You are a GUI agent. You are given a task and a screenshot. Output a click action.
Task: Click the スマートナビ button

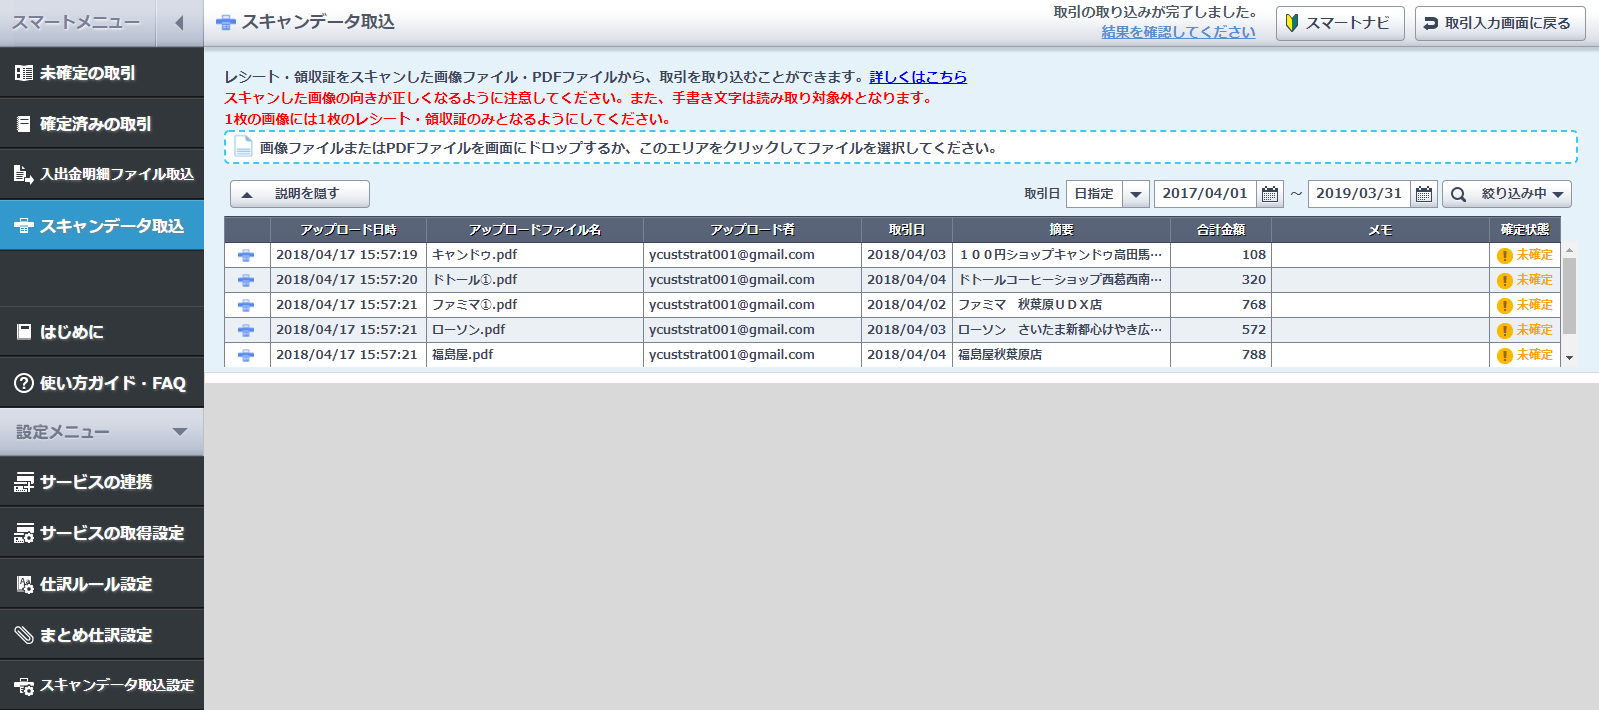(x=1340, y=23)
